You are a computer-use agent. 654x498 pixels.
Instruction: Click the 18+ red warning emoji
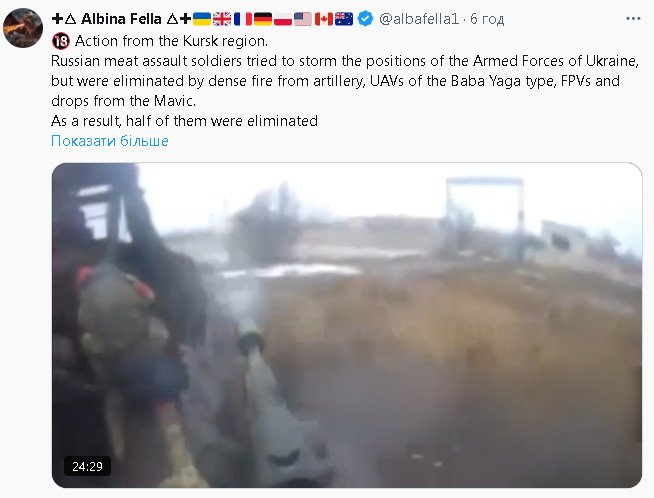(61, 41)
